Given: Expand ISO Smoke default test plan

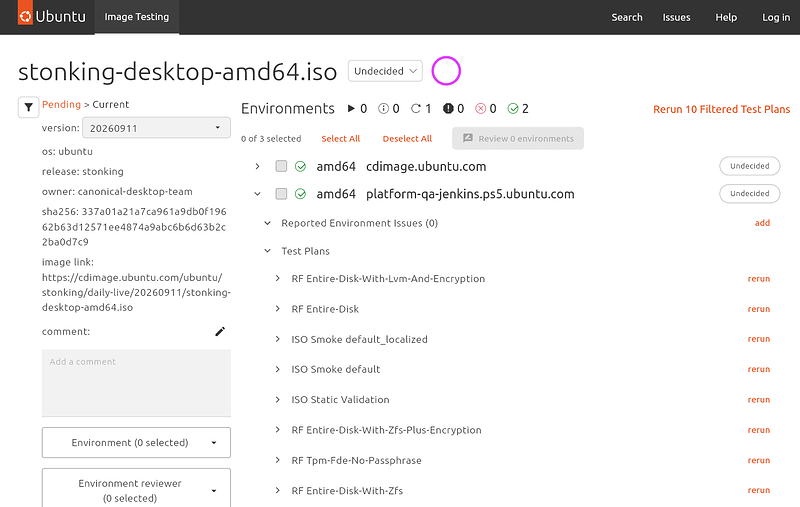Looking at the screenshot, I should pos(278,369).
